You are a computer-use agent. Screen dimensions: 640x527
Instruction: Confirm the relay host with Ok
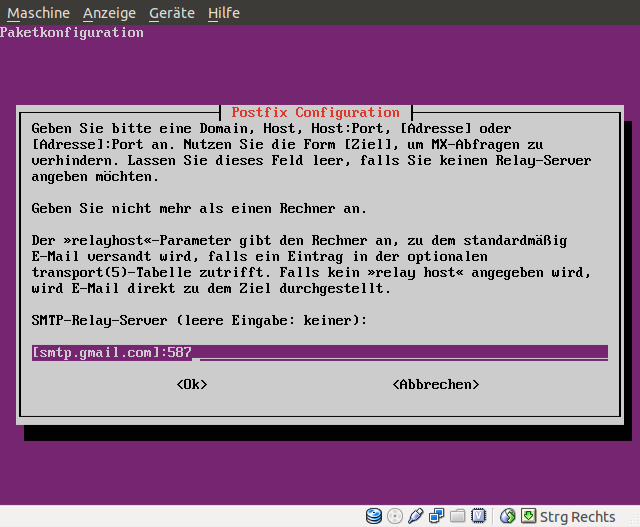(192, 385)
